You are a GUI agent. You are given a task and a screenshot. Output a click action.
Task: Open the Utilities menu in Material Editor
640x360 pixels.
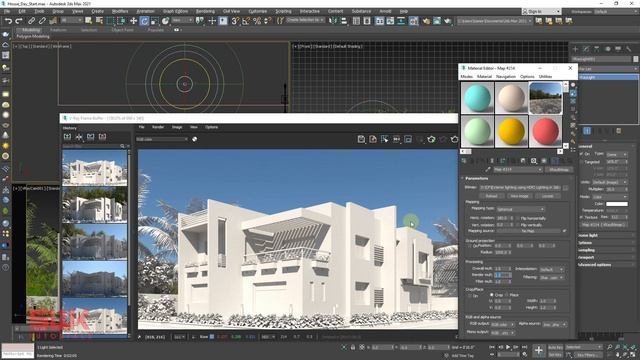(x=545, y=76)
